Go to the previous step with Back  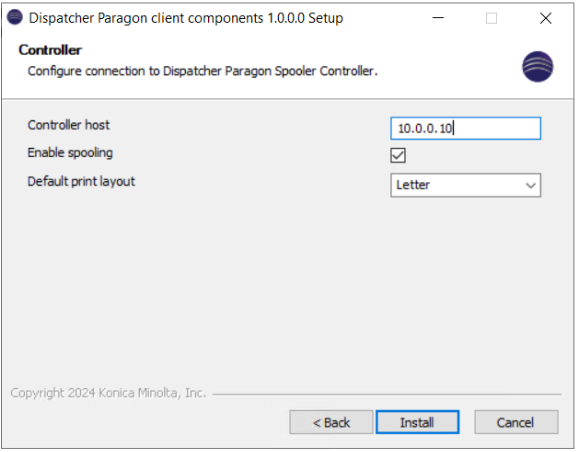[x=331, y=422]
